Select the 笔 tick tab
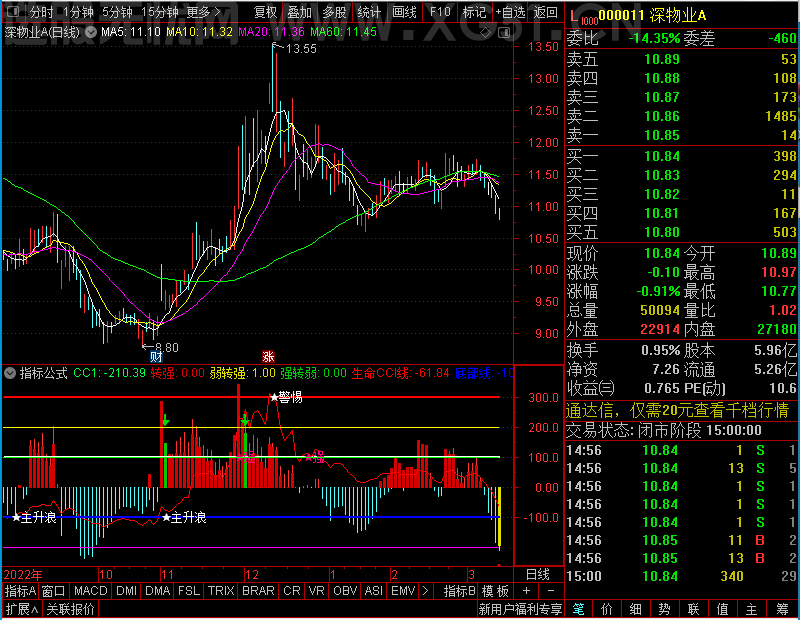The image size is (800, 620). click(x=578, y=609)
